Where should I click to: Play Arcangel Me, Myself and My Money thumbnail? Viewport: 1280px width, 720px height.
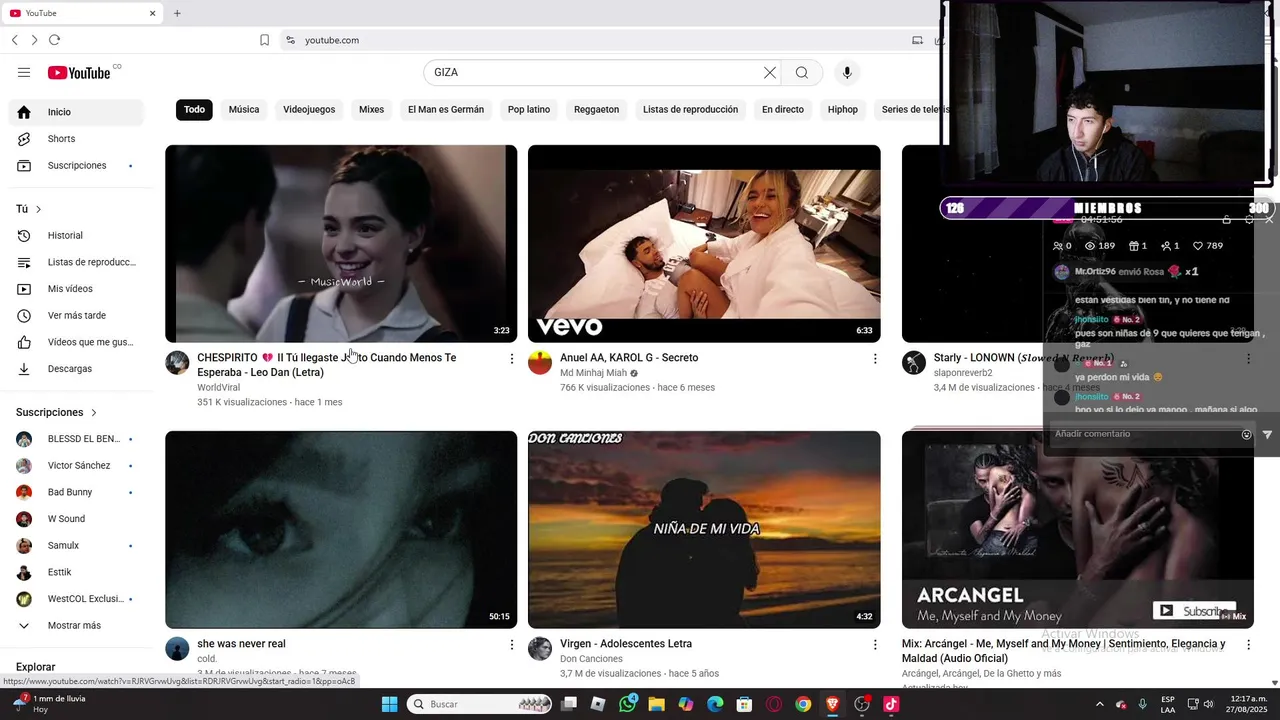pyautogui.click(x=1078, y=530)
